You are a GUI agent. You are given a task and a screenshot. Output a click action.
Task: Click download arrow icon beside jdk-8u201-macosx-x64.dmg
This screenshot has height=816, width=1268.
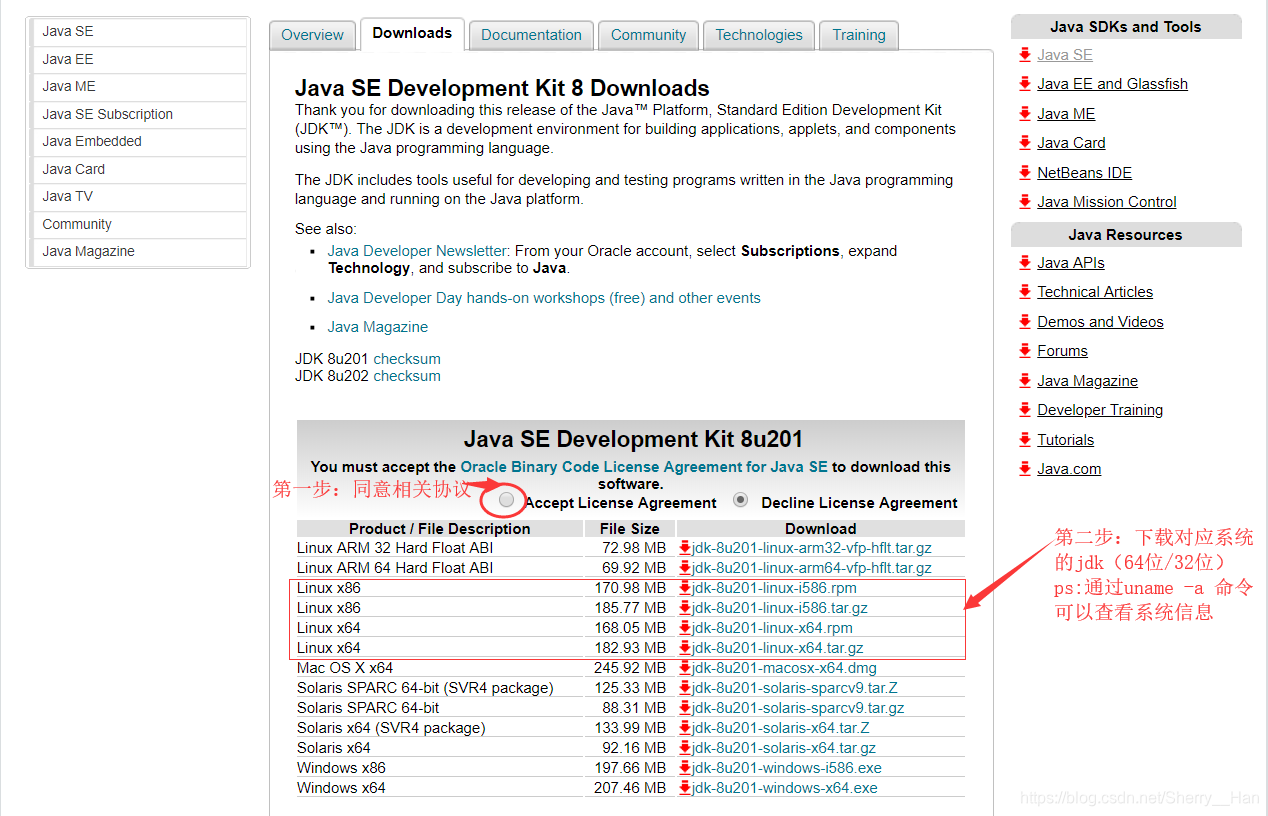pos(685,668)
